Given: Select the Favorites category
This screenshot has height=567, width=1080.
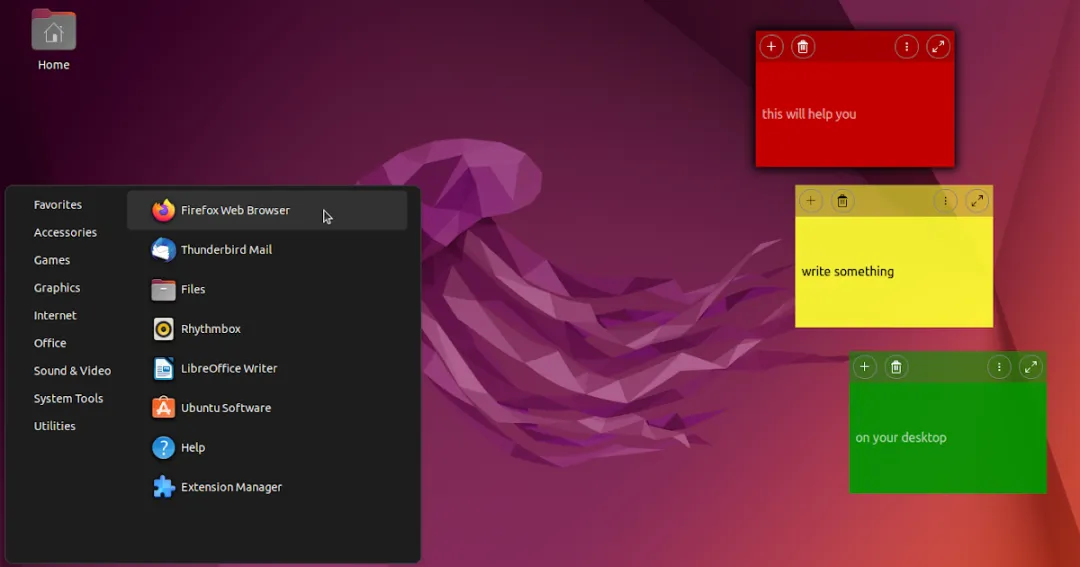Looking at the screenshot, I should (58, 205).
